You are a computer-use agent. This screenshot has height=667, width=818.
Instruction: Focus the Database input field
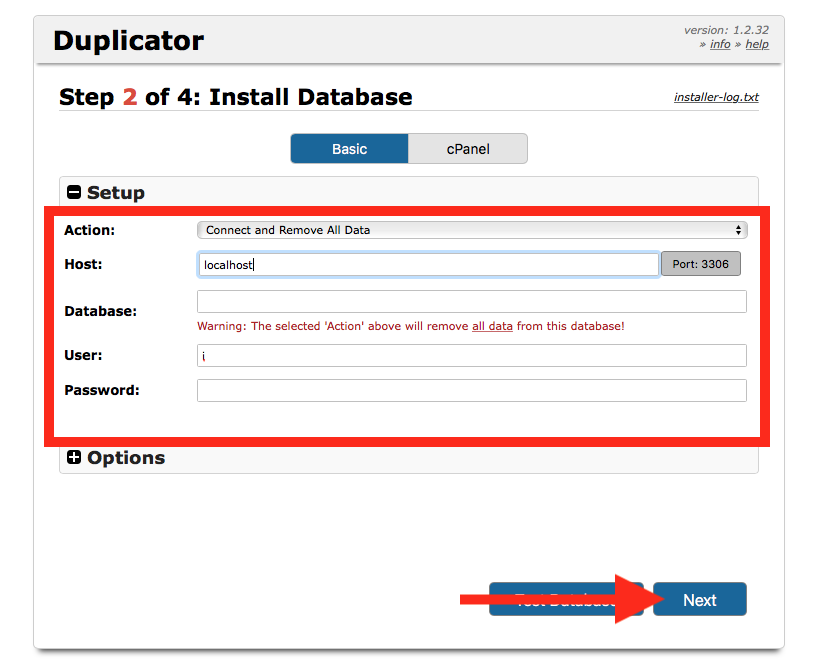point(472,301)
